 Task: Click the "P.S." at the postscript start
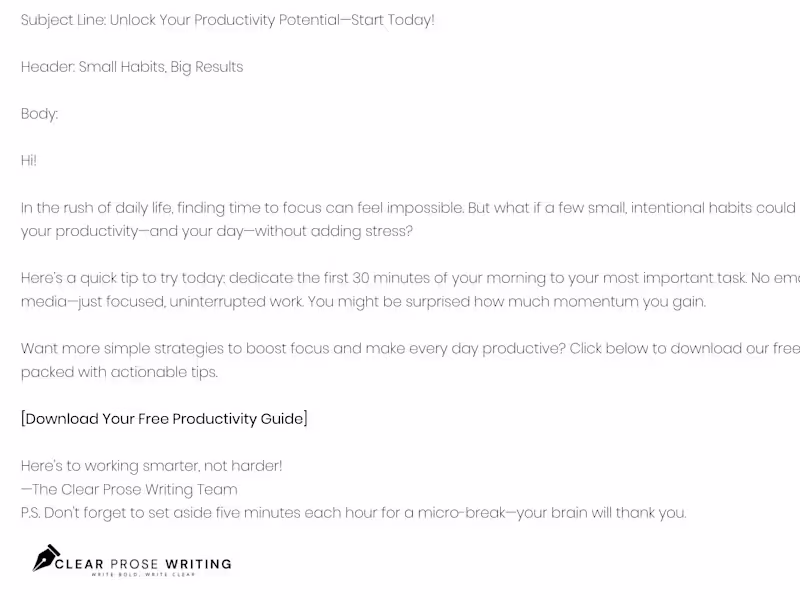pos(31,513)
